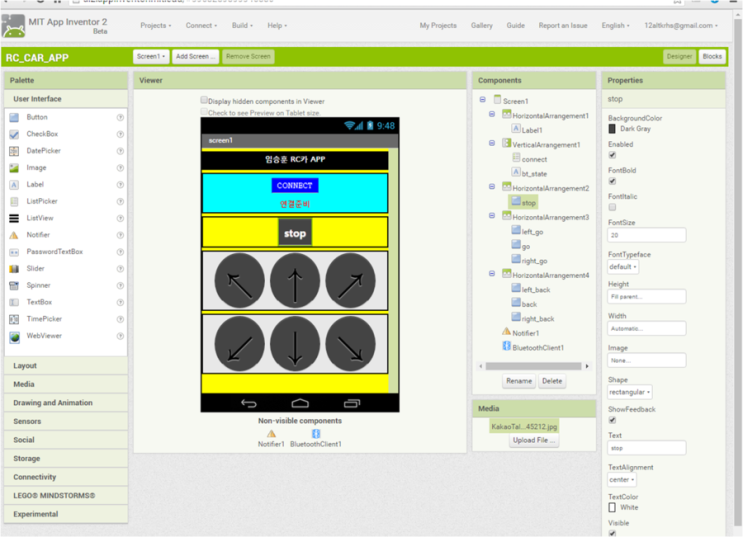The width and height of the screenshot is (743, 537).
Task: Select the BluetoothClient1 non-visible component icon
Action: (x=316, y=433)
